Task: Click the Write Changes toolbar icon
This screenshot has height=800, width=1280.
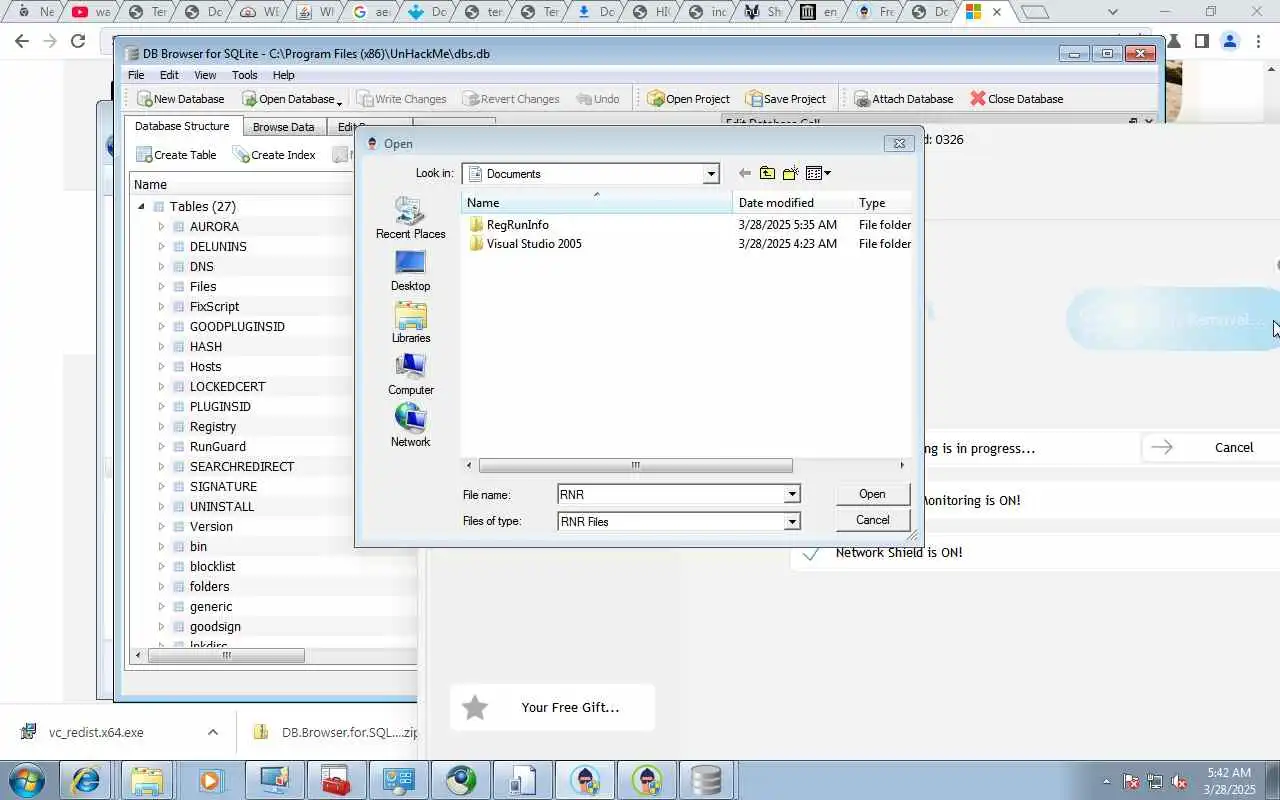Action: tap(364, 99)
